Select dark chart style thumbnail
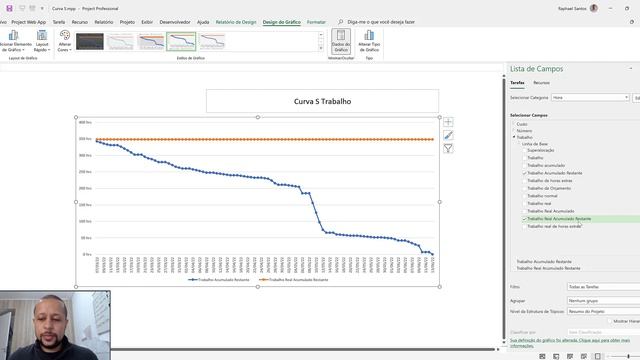640x360 pixels. (90, 42)
